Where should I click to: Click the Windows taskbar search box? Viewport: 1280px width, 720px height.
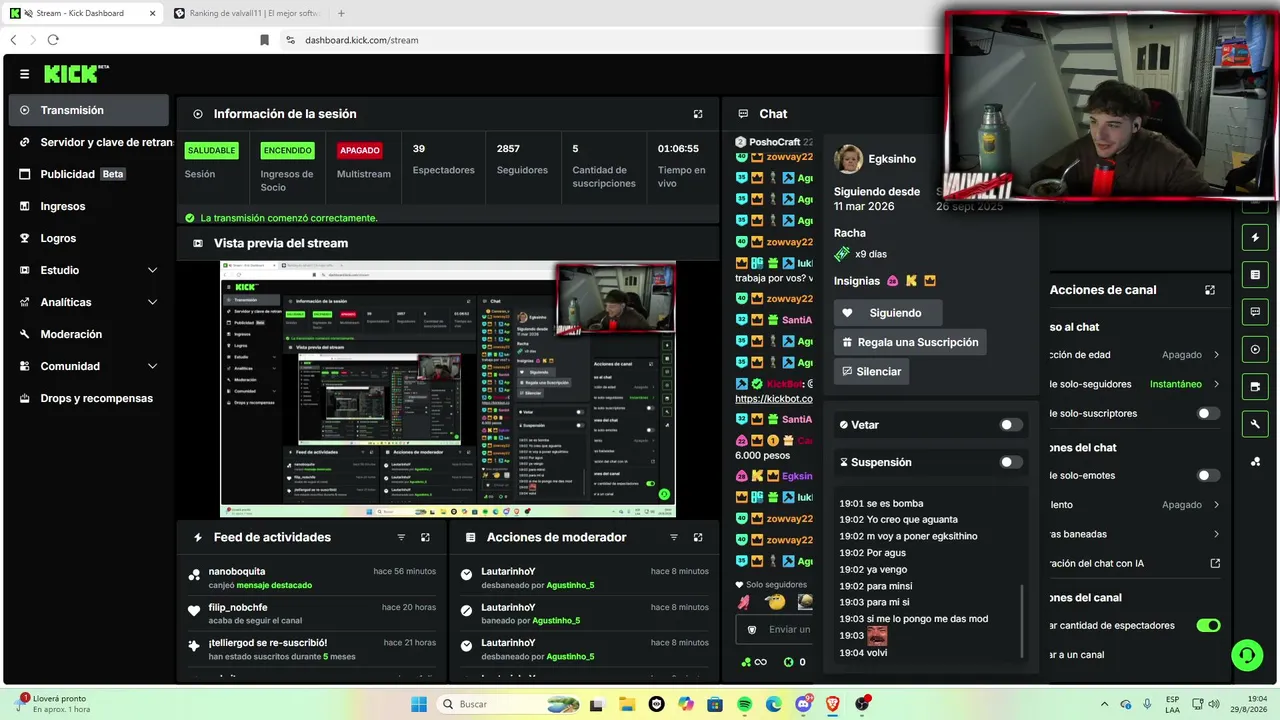click(507, 704)
